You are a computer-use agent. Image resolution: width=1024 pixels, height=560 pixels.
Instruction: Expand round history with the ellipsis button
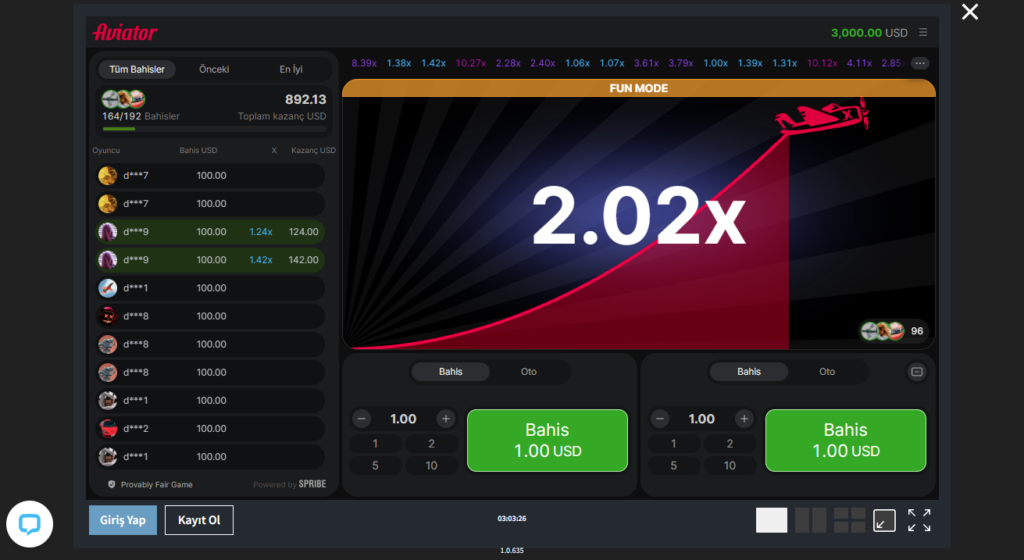coord(920,63)
